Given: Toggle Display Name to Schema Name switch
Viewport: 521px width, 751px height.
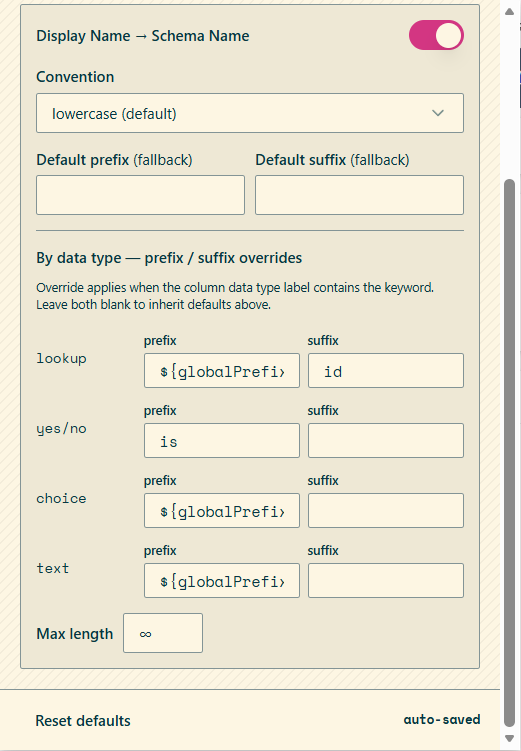Looking at the screenshot, I should [x=436, y=35].
